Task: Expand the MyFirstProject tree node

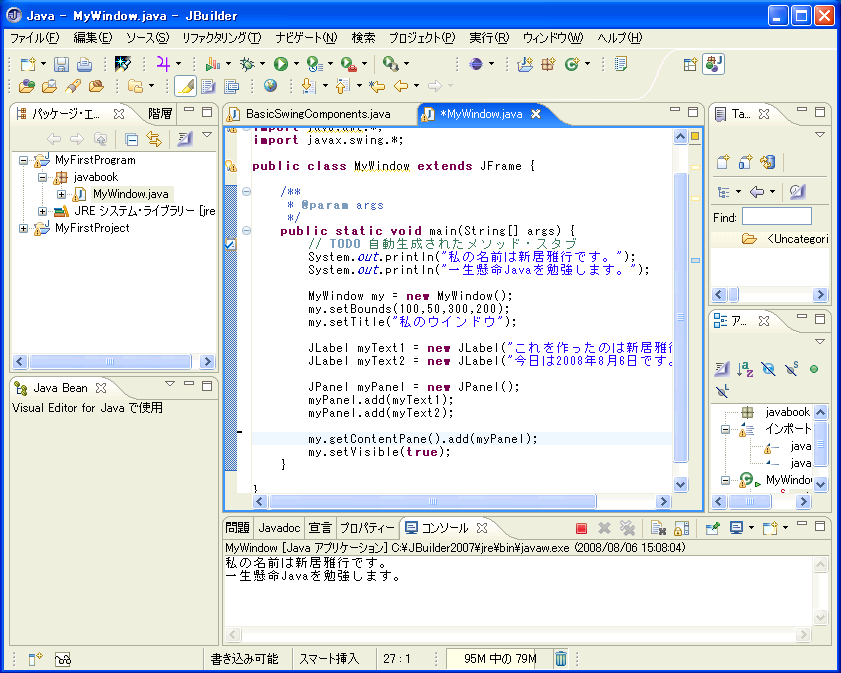Action: [x=24, y=228]
